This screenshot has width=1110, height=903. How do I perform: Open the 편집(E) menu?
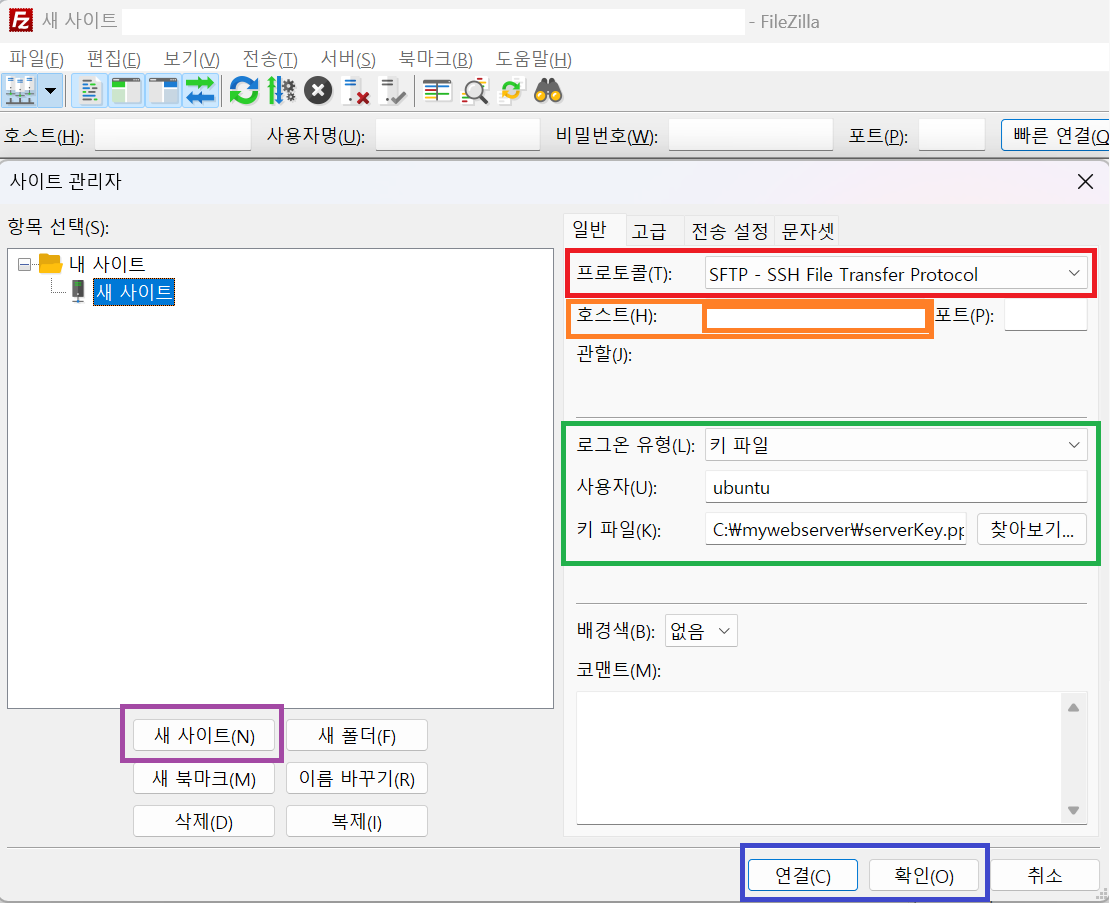[x=113, y=59]
